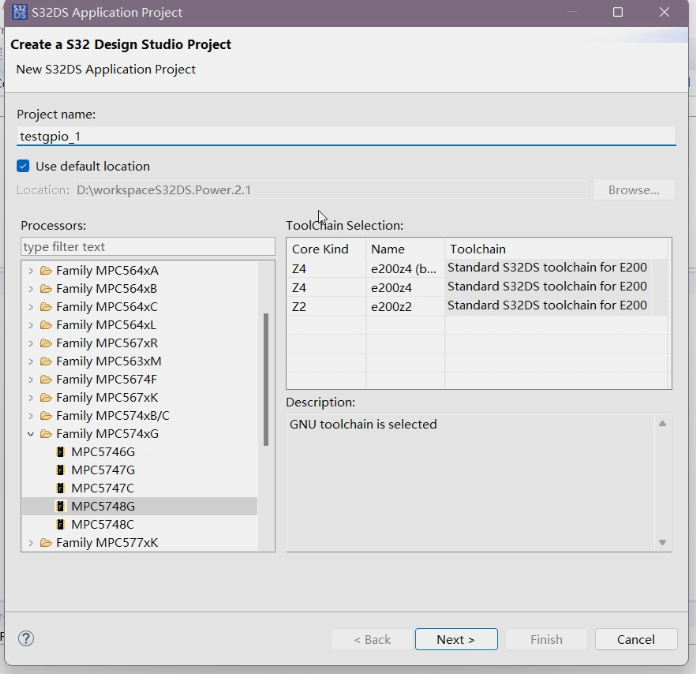The image size is (696, 674).
Task: Expand Family MPC567xK tree node
Action: [x=30, y=398]
